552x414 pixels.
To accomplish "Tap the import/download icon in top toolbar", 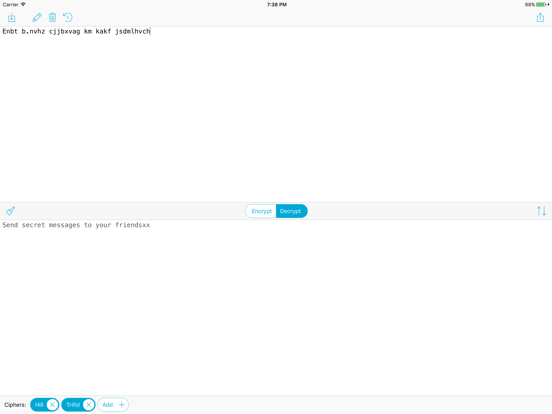I will tap(12, 18).
